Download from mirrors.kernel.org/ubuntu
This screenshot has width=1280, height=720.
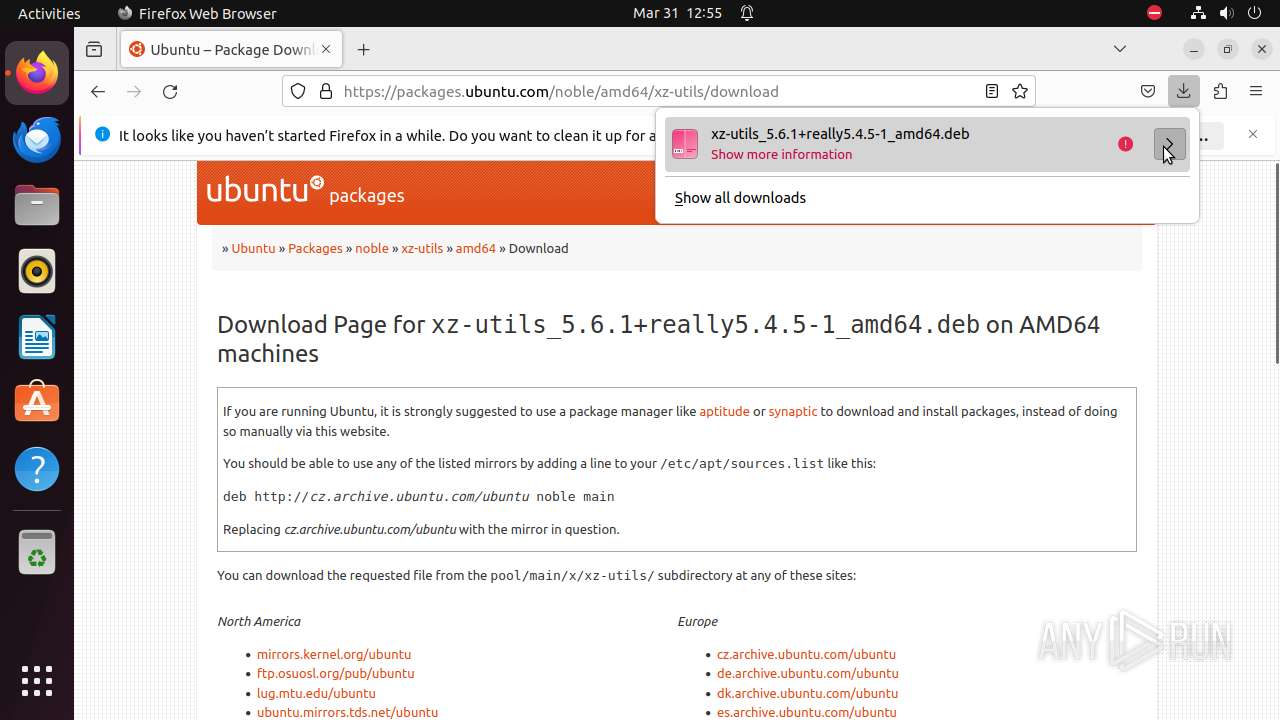coord(334,654)
